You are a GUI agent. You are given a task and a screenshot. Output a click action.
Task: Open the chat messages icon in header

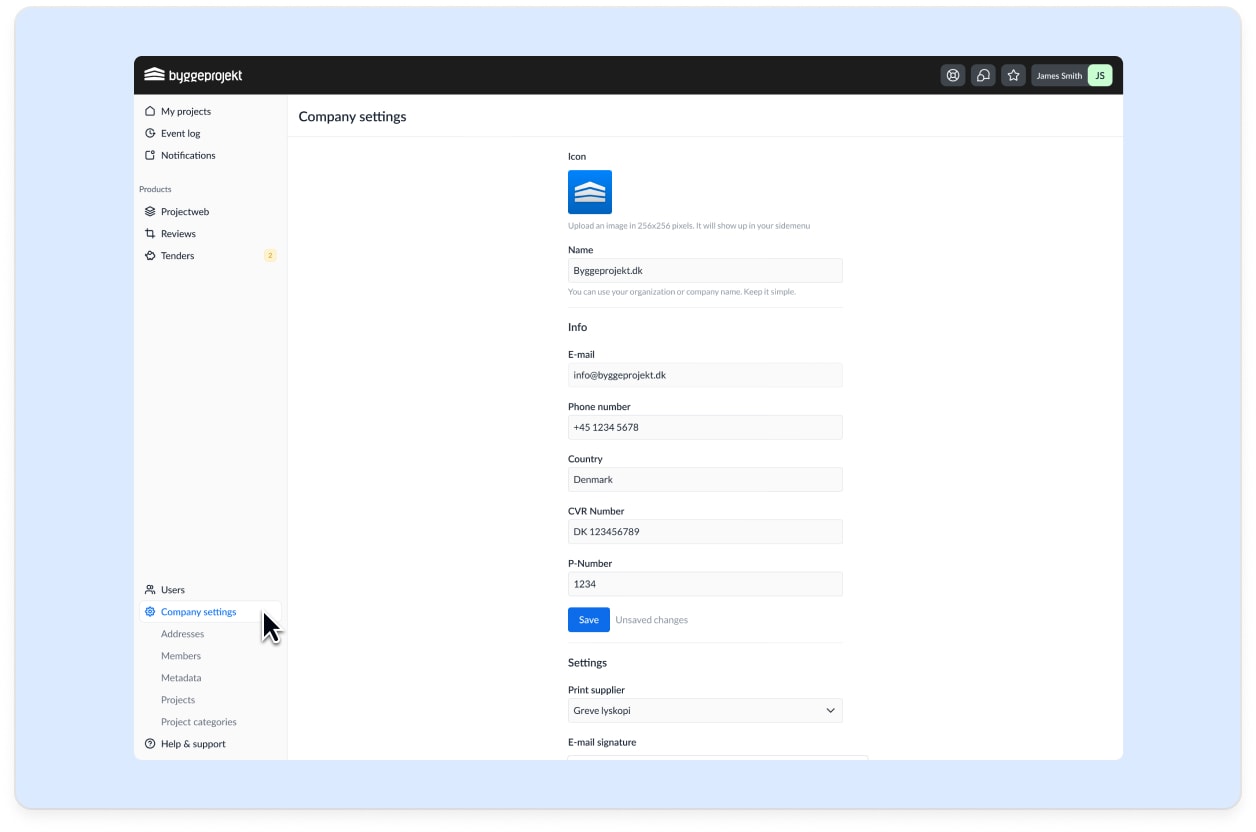[x=983, y=75]
